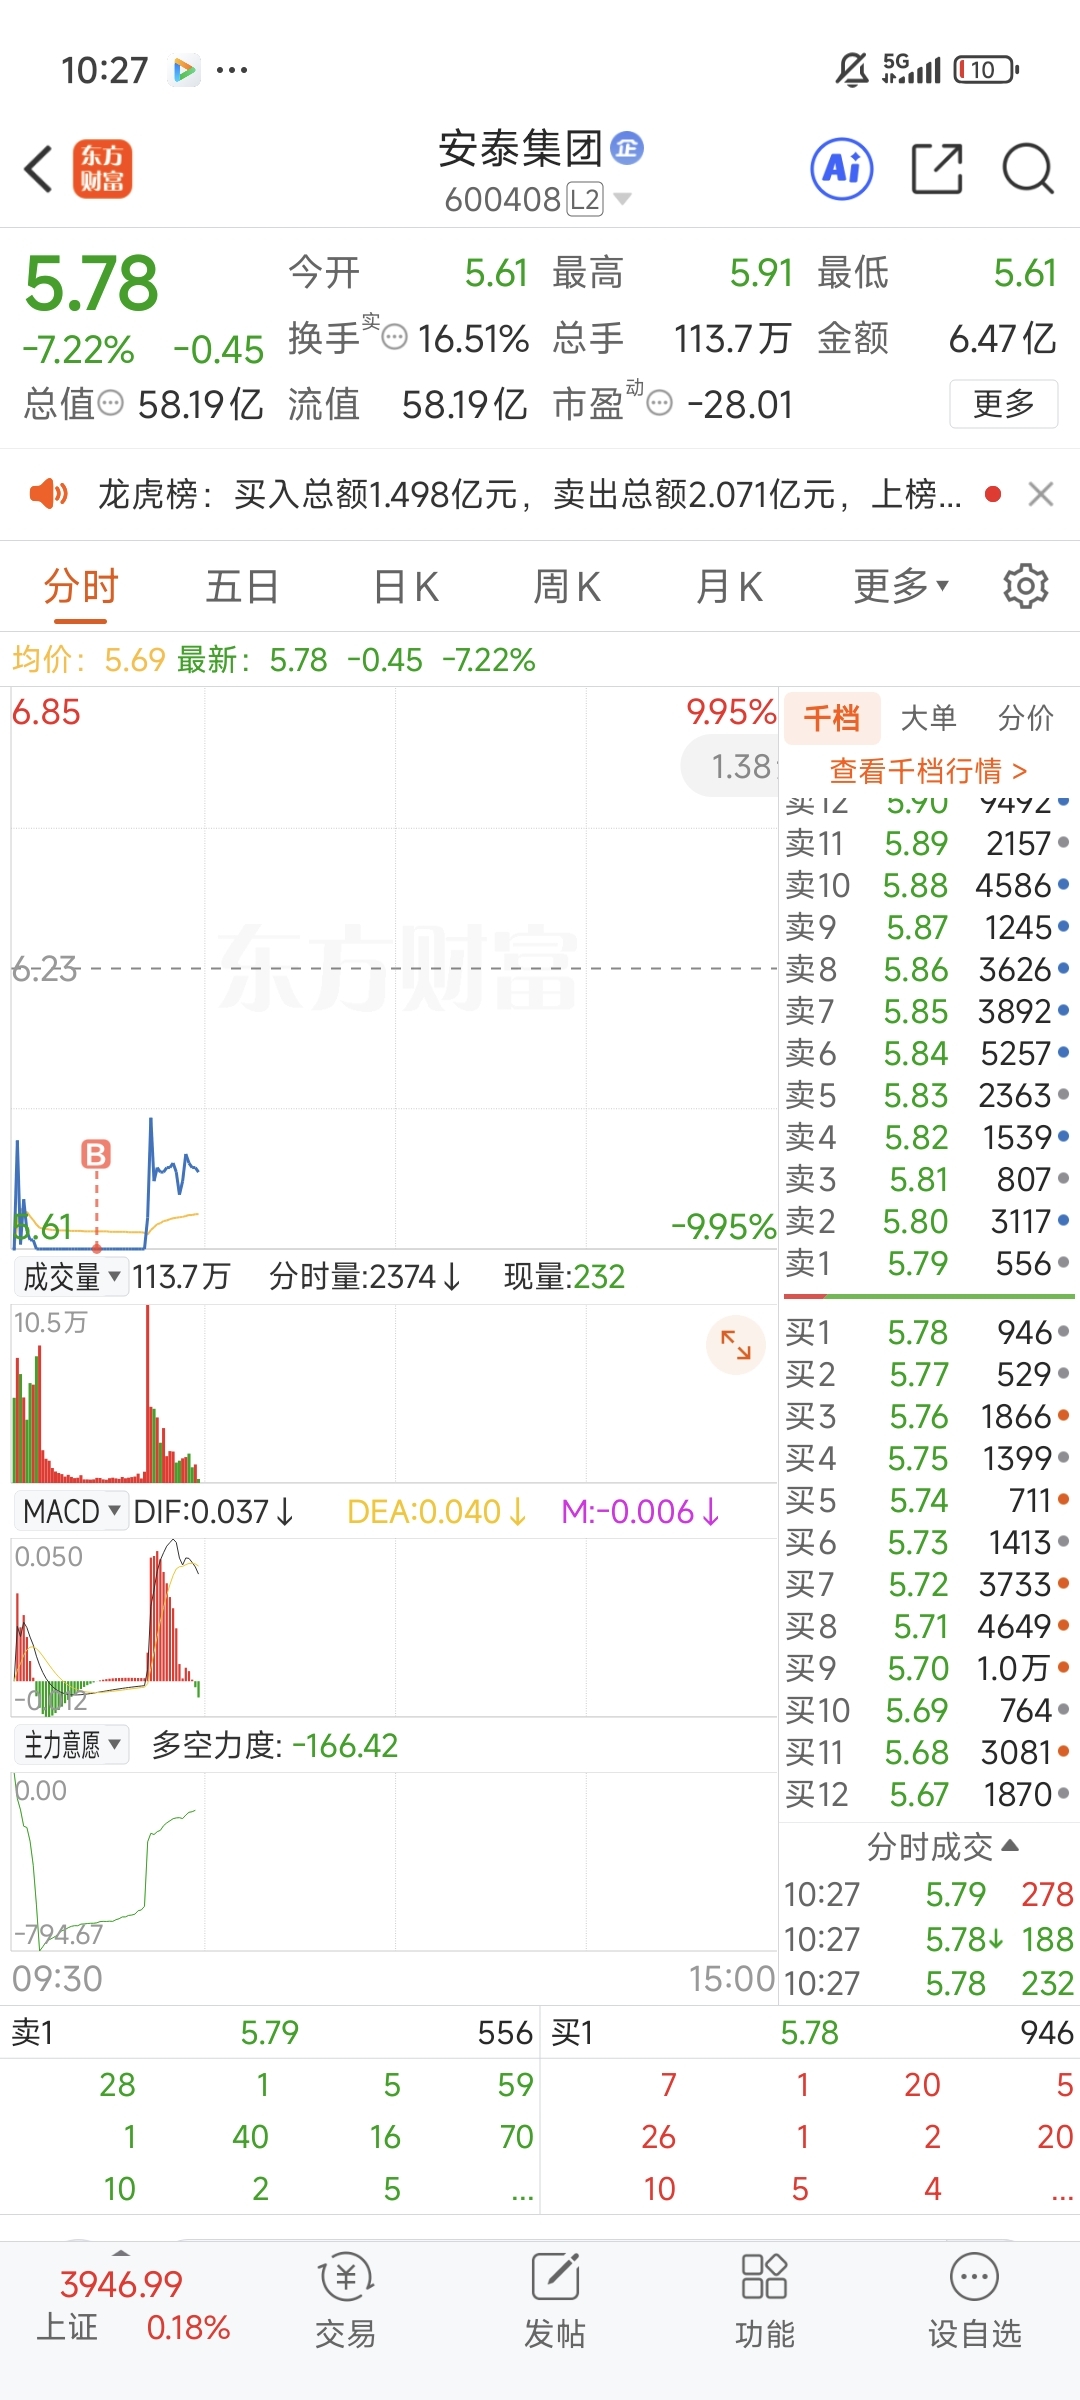Switch to the 大单 tab
Image resolution: width=1080 pixels, height=2400 pixels.
(x=929, y=718)
